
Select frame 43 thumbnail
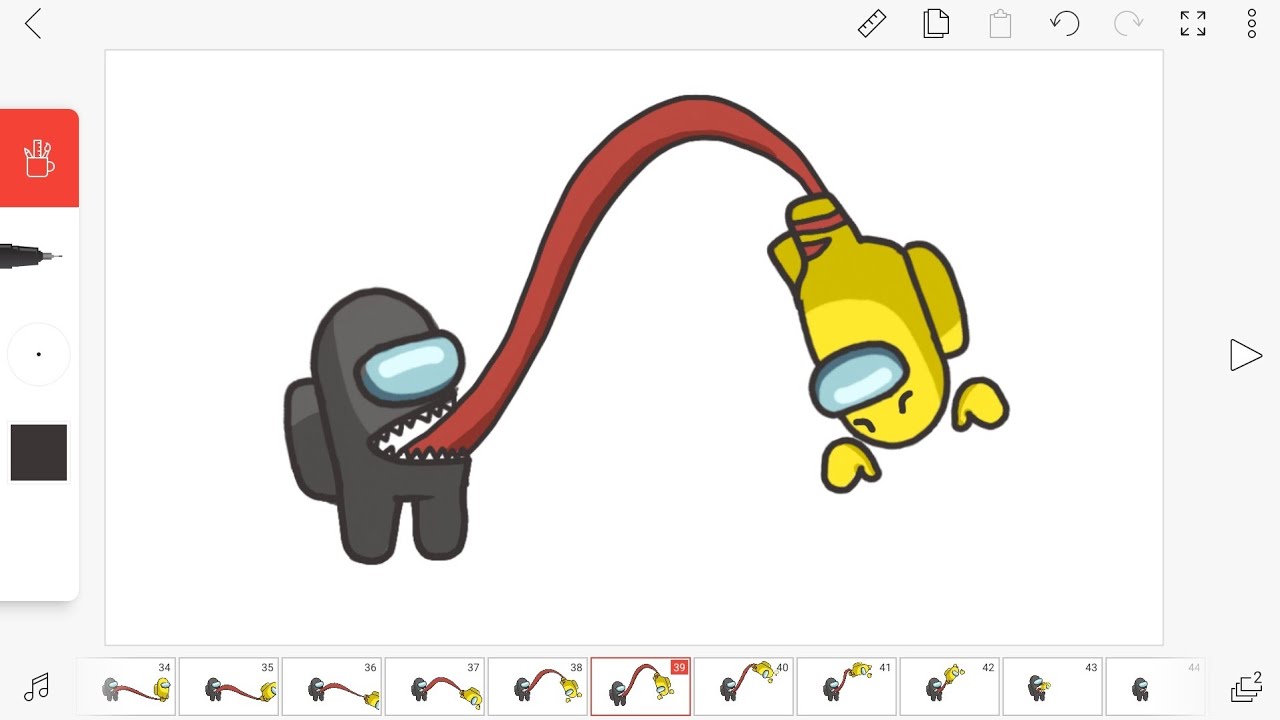click(x=1053, y=686)
